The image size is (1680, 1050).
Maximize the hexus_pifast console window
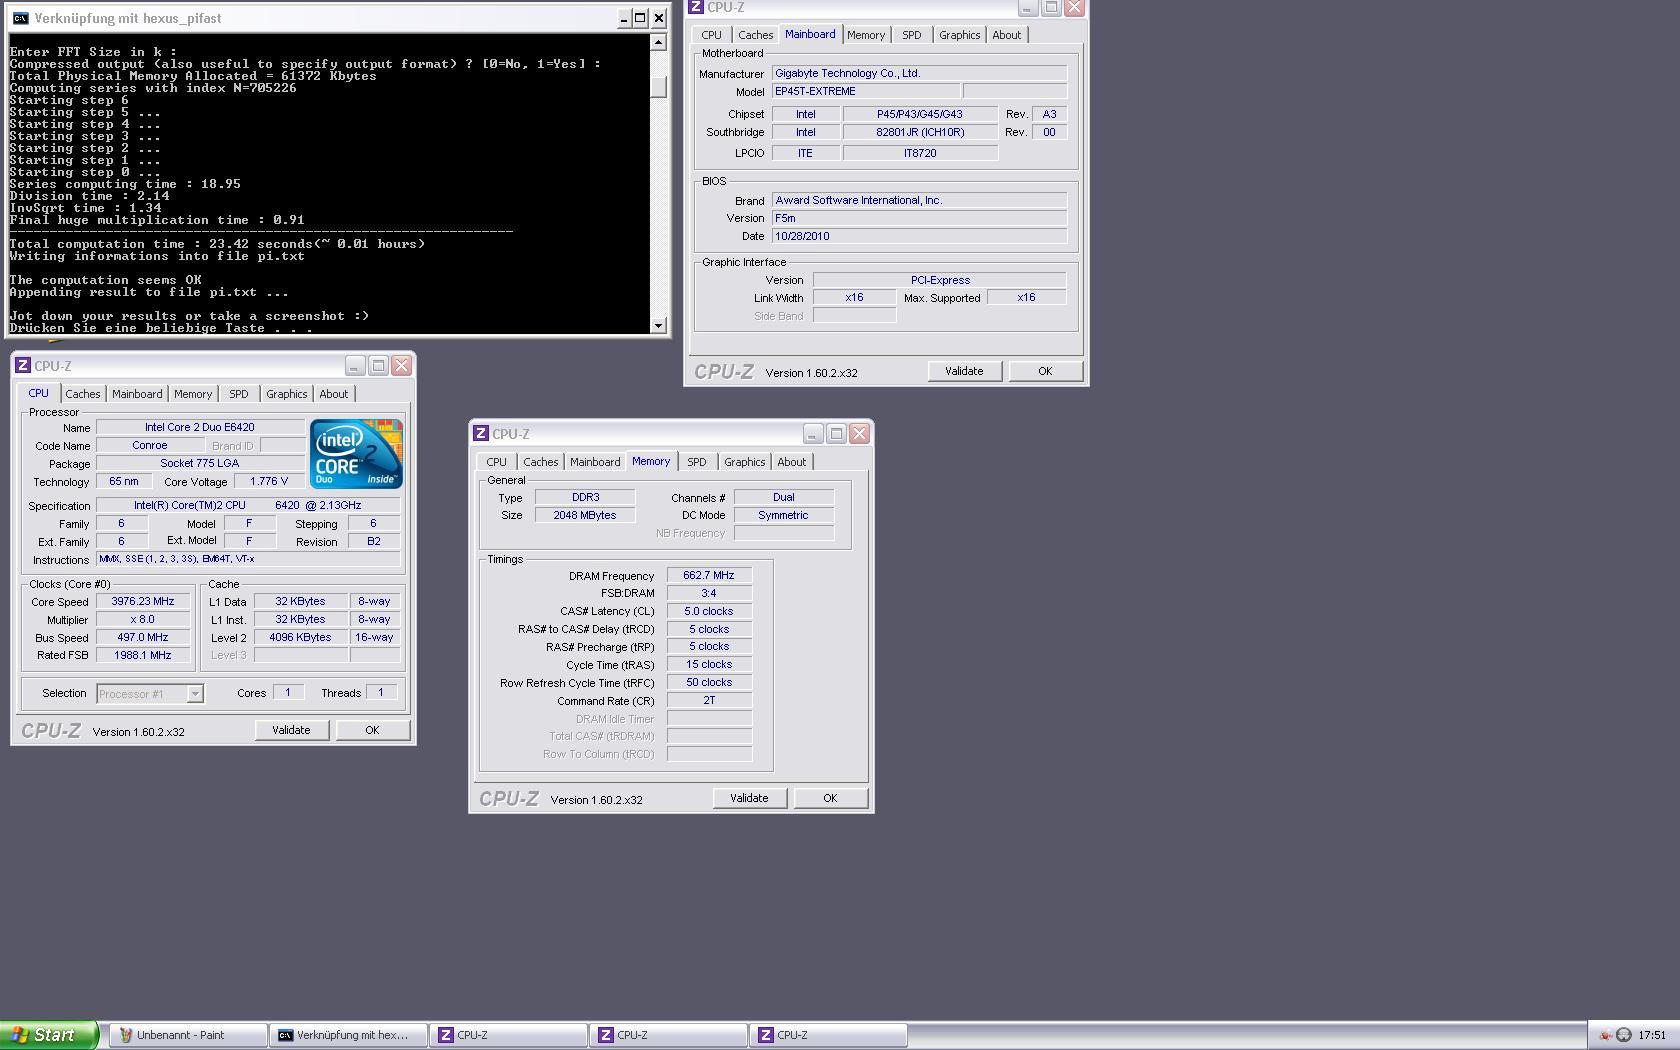[641, 18]
